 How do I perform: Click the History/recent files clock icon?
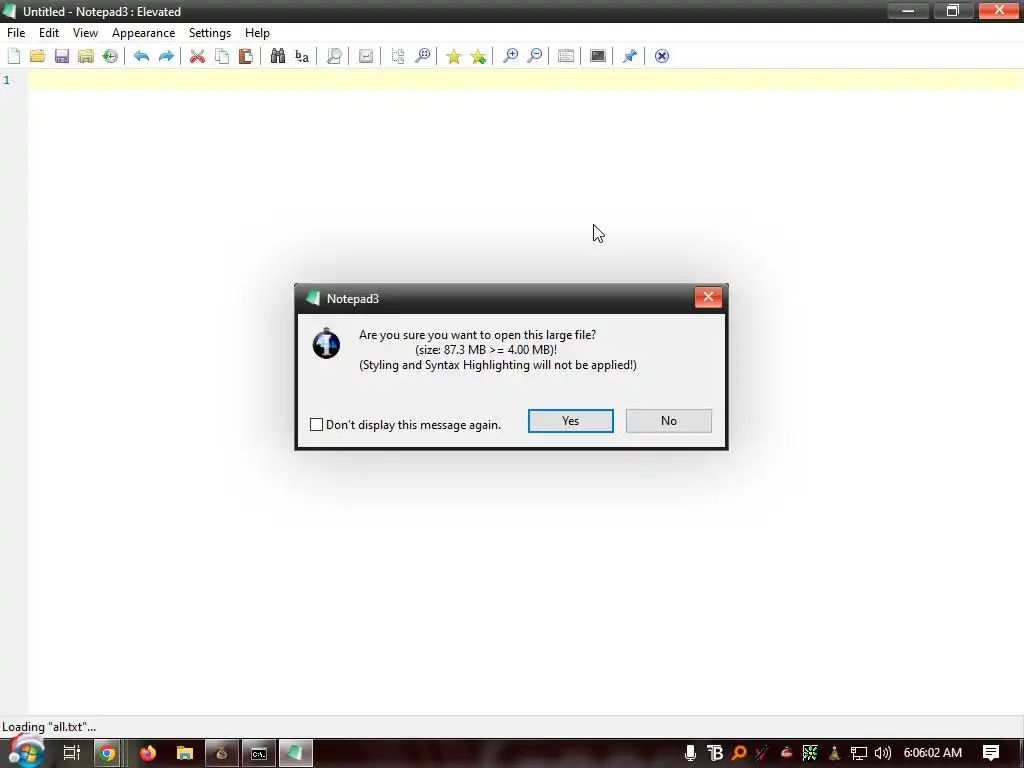(110, 56)
